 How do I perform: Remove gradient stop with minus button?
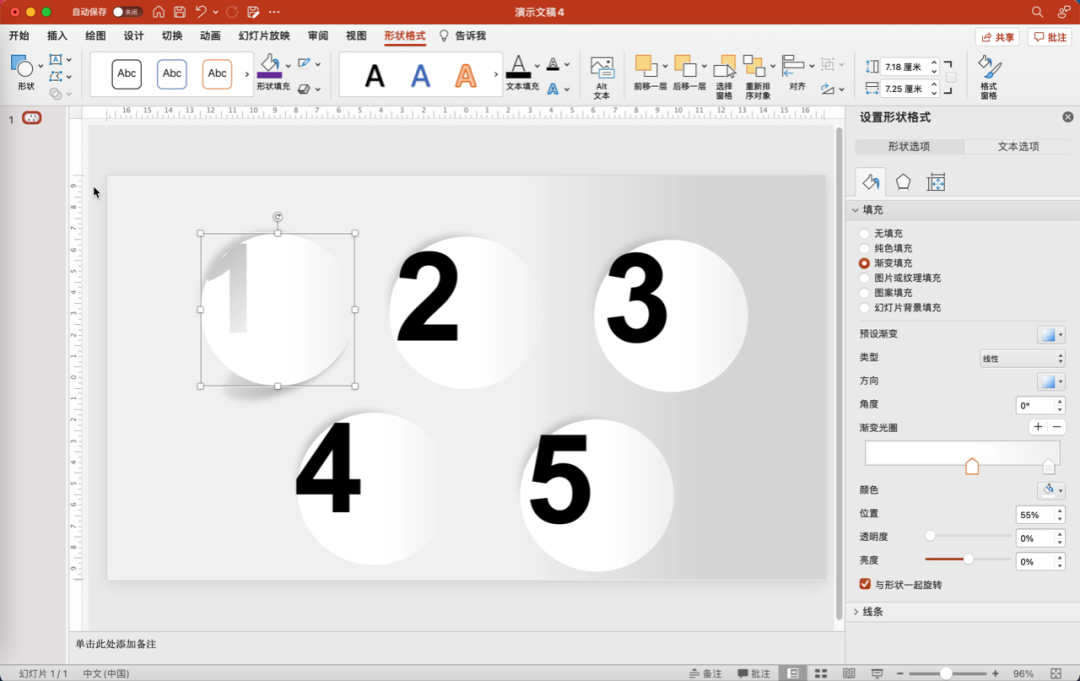click(1057, 427)
